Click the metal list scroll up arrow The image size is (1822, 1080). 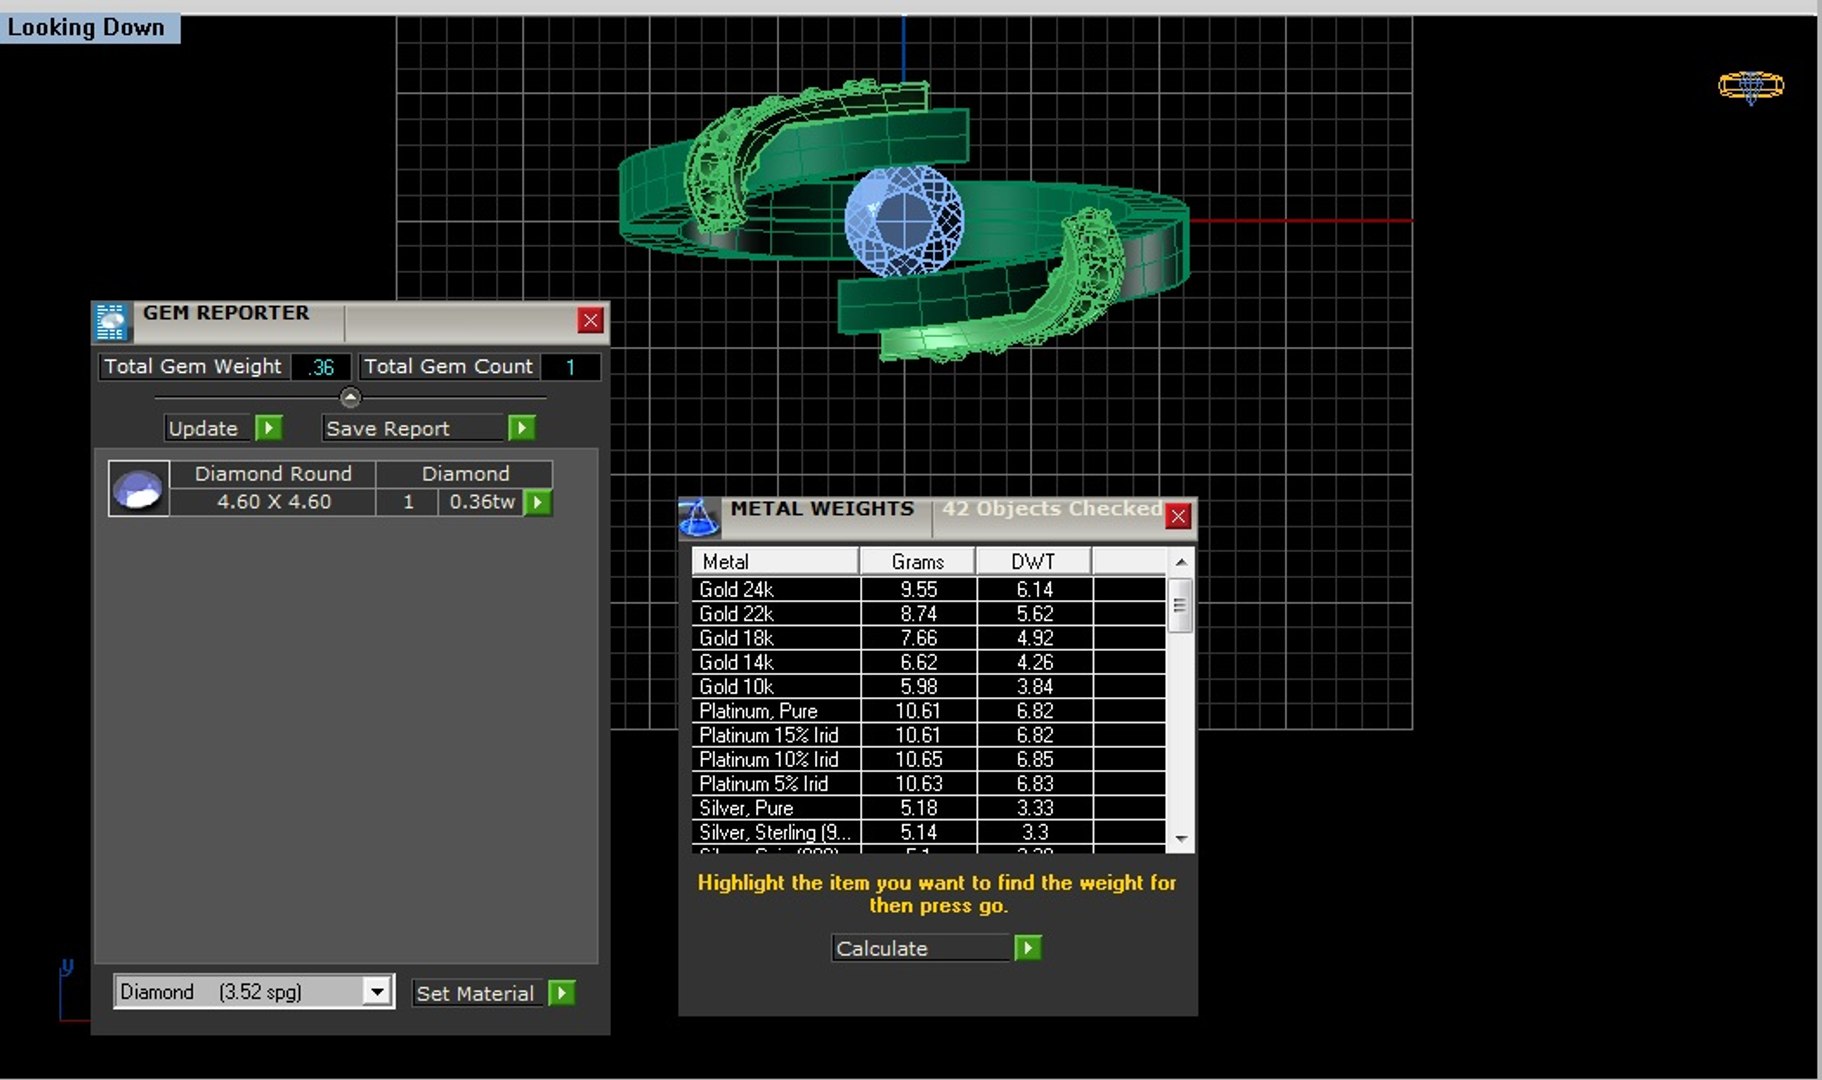pyautogui.click(x=1181, y=562)
